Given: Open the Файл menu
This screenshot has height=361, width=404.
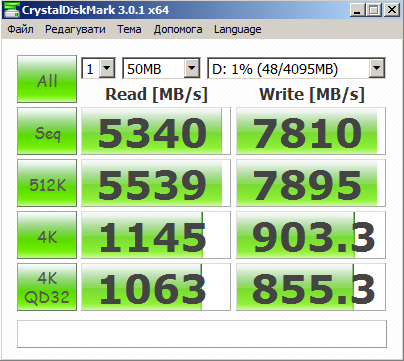Looking at the screenshot, I should pyautogui.click(x=20, y=29).
